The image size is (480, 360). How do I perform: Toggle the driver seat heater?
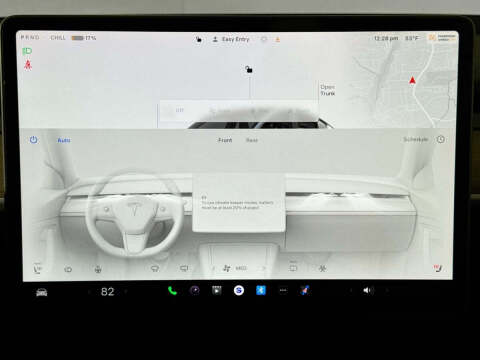click(38, 269)
